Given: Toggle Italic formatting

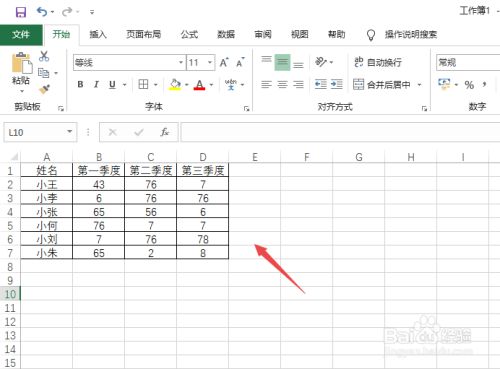Looking at the screenshot, I should point(96,85).
